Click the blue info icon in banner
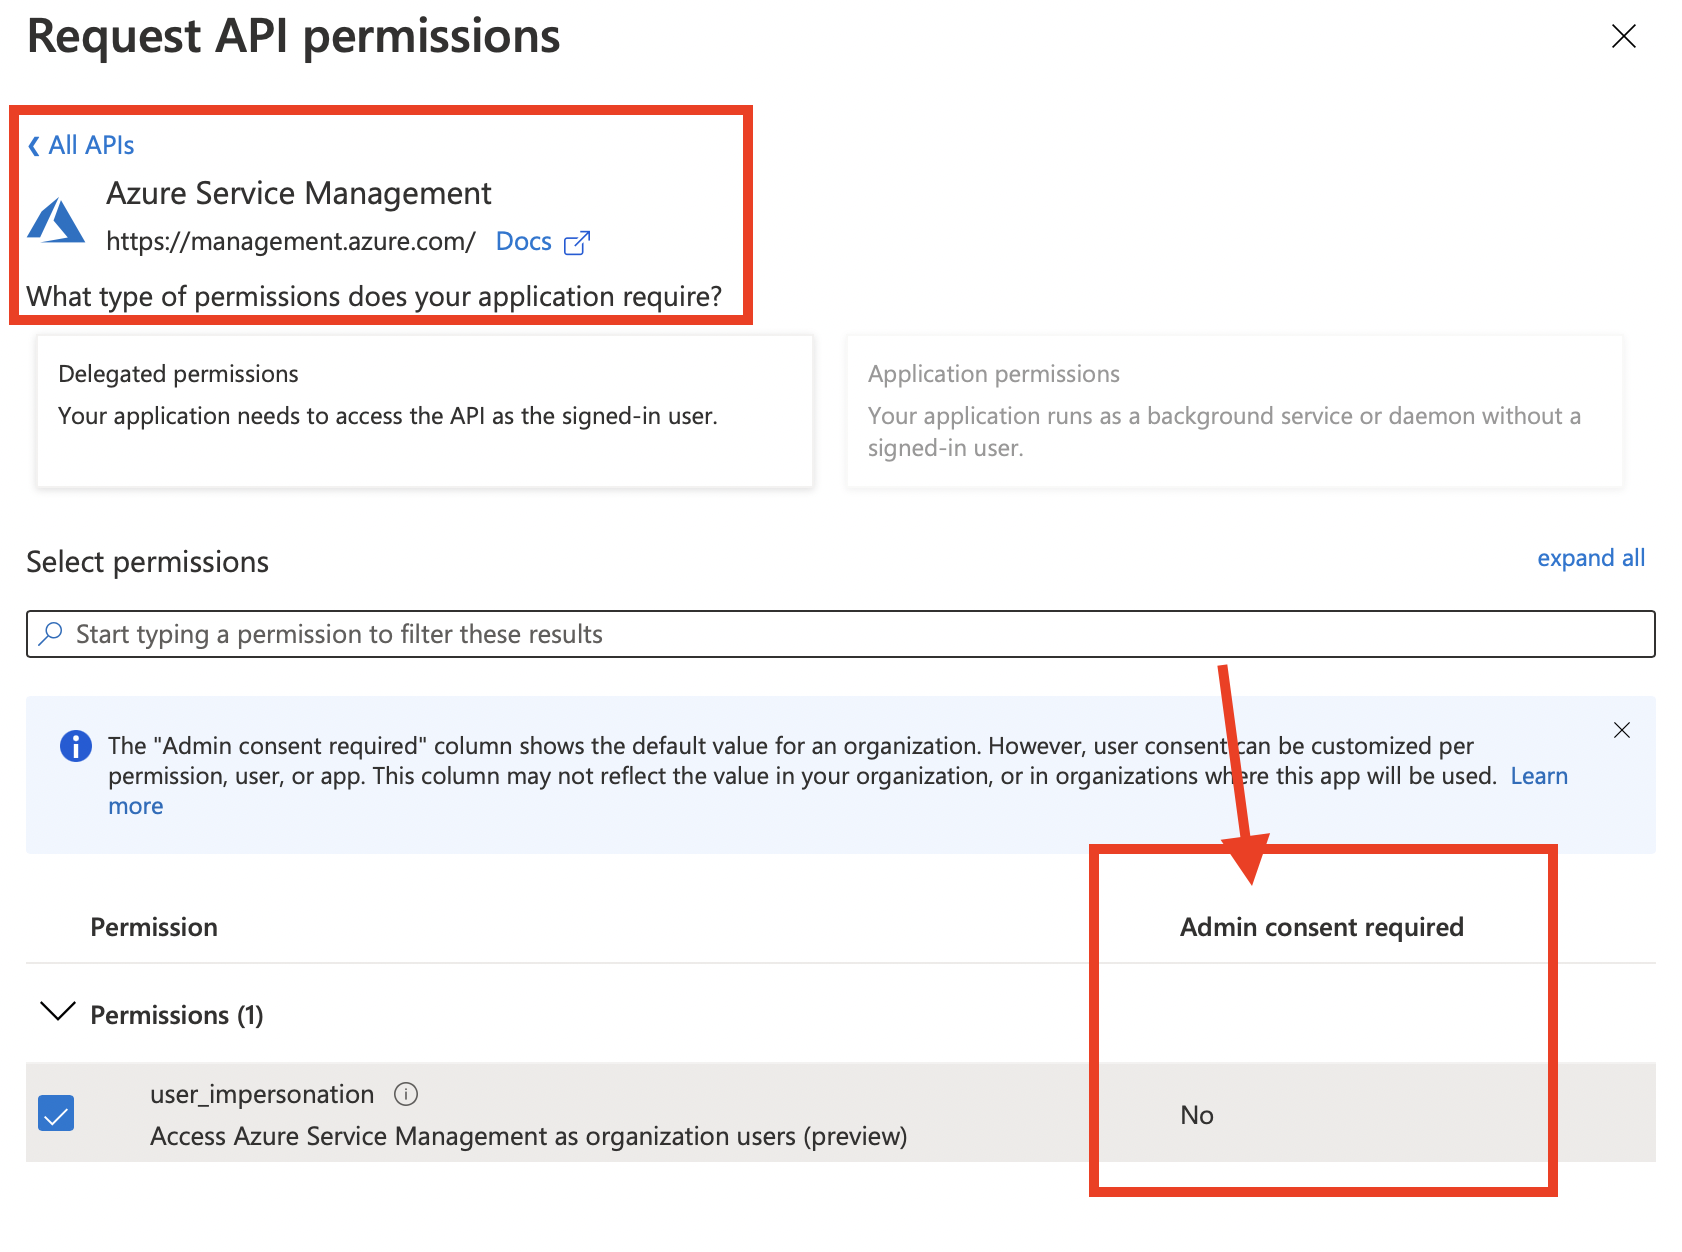The image size is (1682, 1252). (76, 746)
